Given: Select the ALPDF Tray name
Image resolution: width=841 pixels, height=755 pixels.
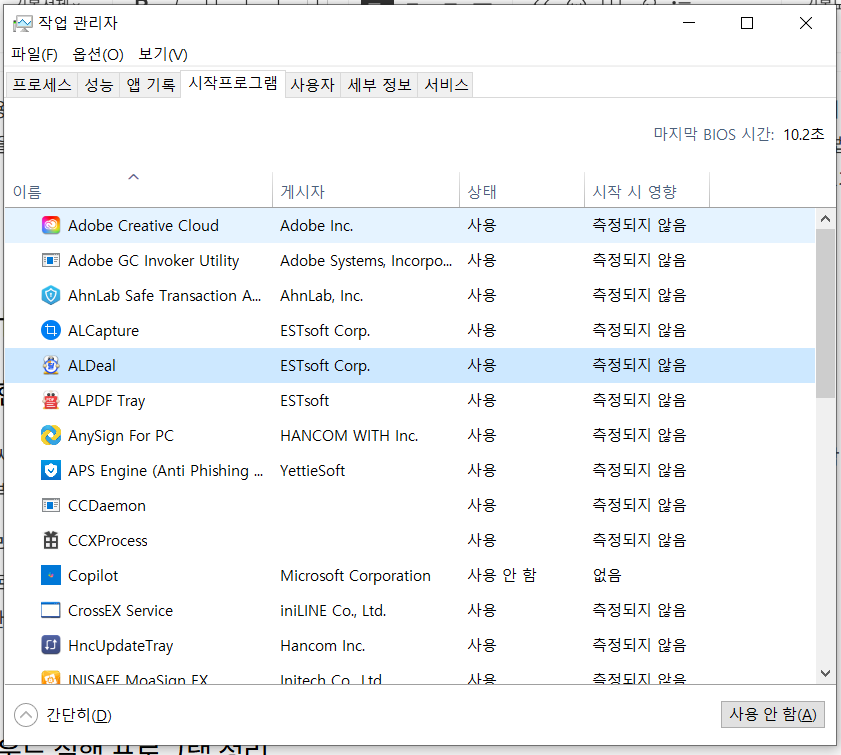Looking at the screenshot, I should 107,401.
